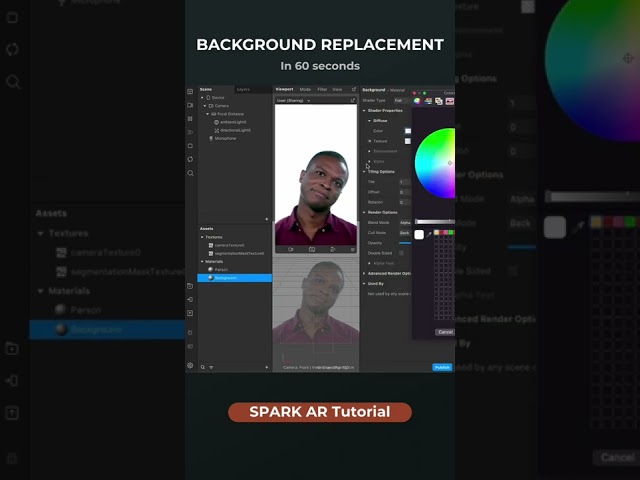Select the Viewport tab
Viewport: 640px width, 480px height.
coord(284,89)
